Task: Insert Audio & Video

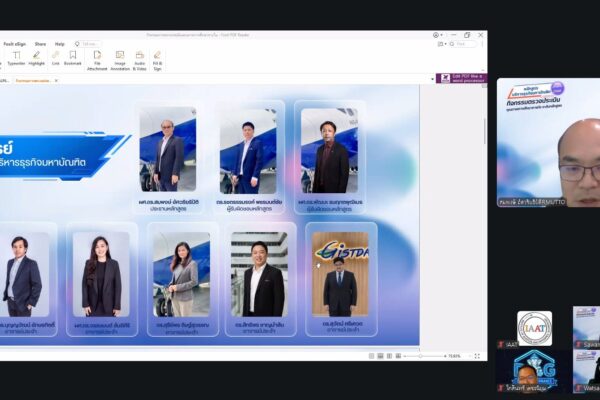Action: point(140,61)
